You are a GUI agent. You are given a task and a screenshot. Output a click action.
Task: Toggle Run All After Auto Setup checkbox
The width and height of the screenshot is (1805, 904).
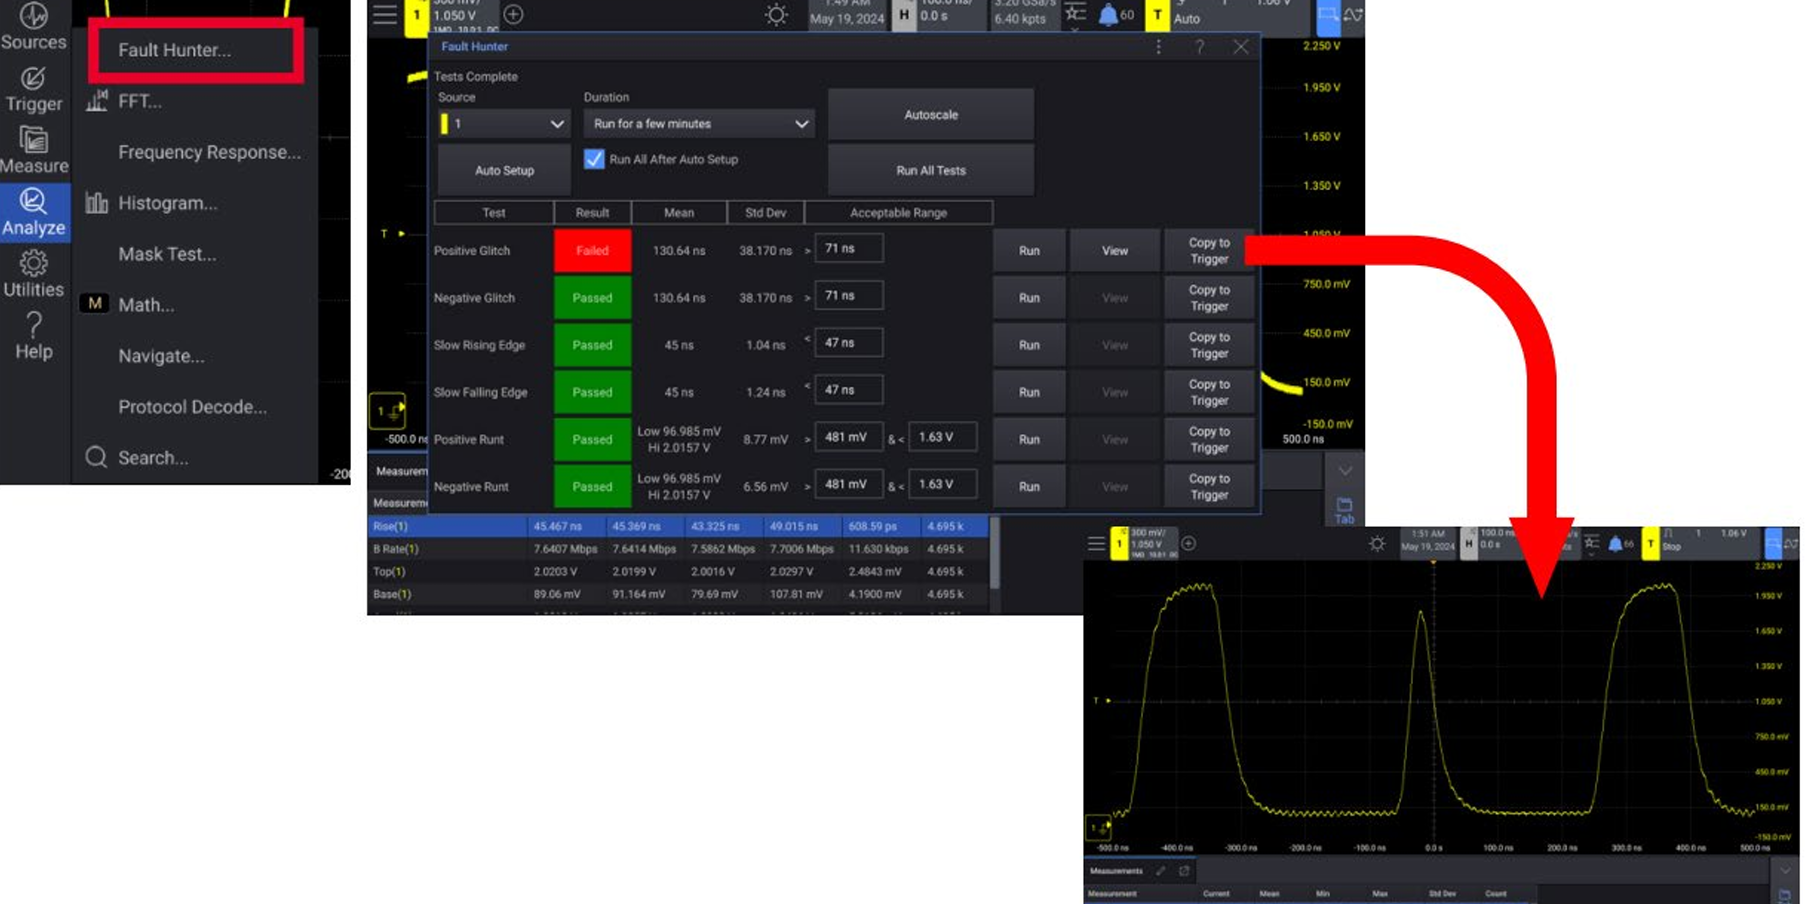[594, 159]
